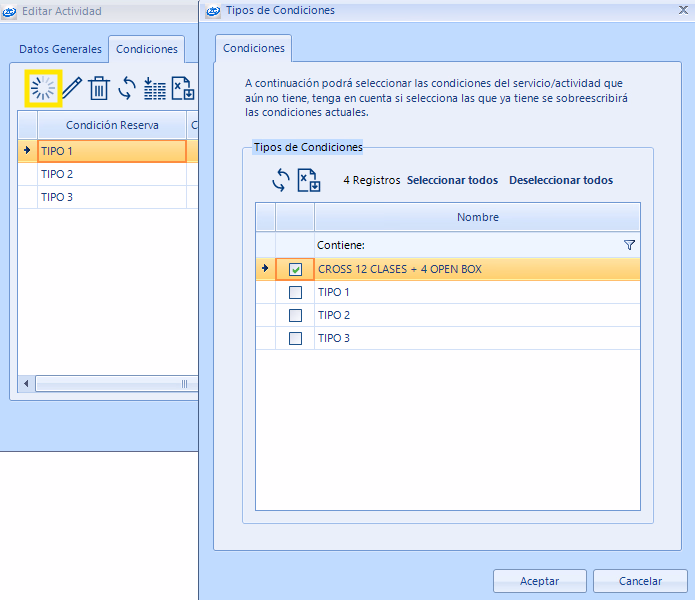Refresh the Tipos de Condiciones list
This screenshot has width=695, height=600.
tap(281, 180)
